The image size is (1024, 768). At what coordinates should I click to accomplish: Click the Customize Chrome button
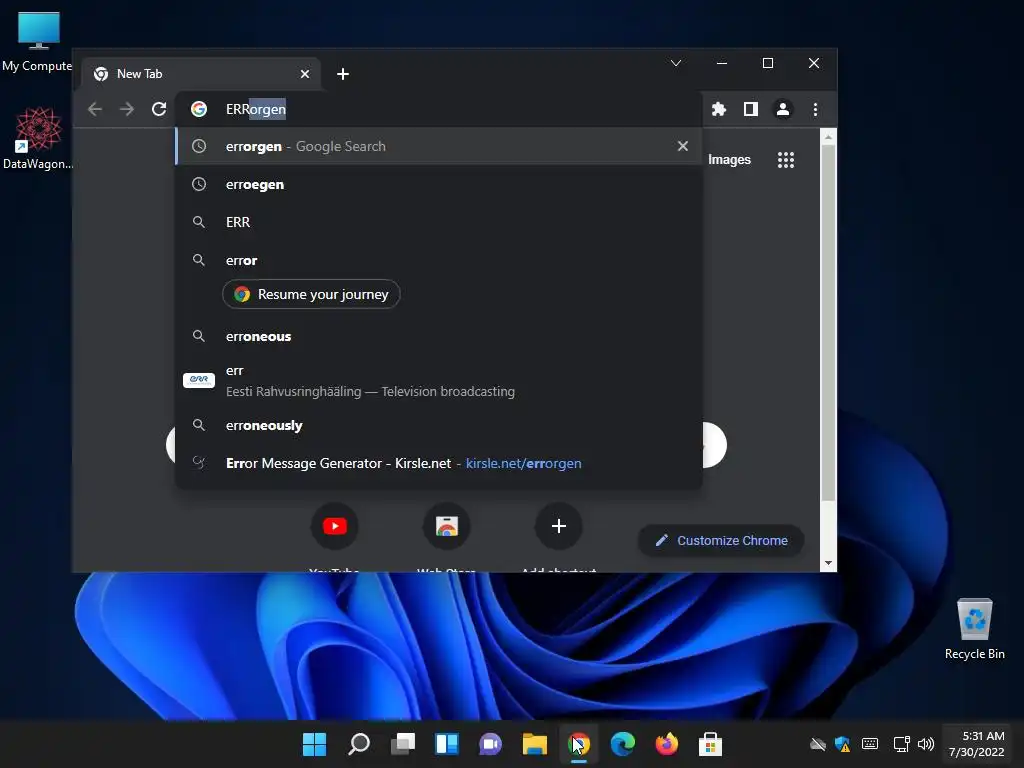[x=721, y=541]
